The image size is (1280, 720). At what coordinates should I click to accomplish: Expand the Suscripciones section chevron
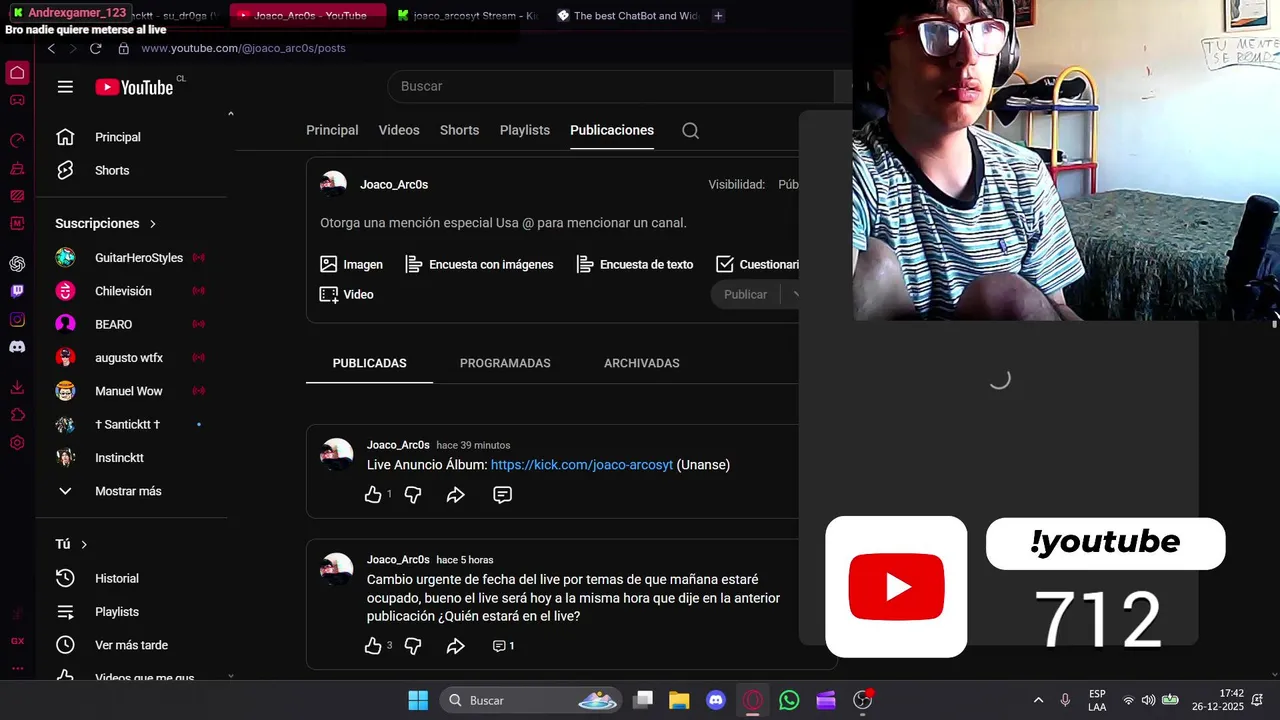[152, 224]
